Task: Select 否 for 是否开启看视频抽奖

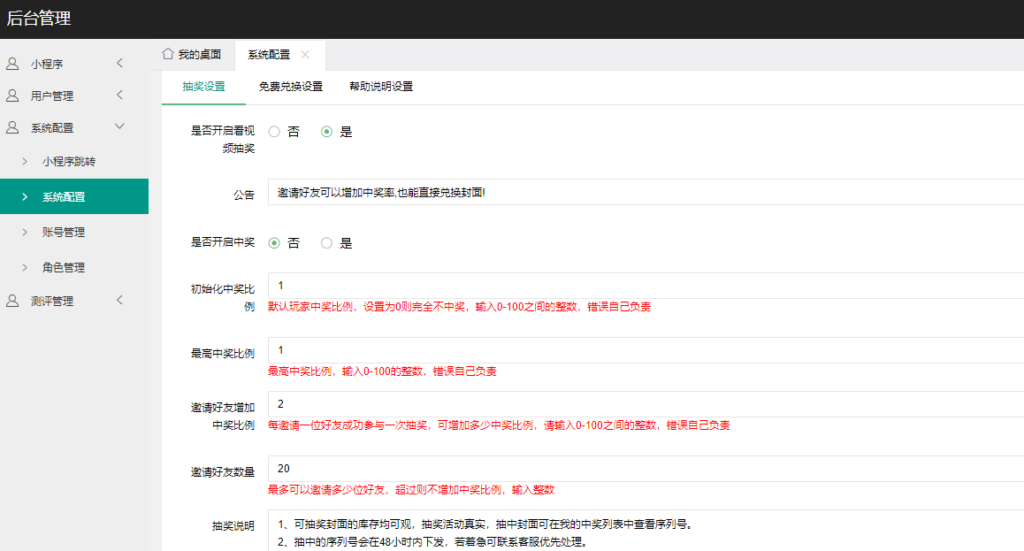Action: (x=274, y=131)
